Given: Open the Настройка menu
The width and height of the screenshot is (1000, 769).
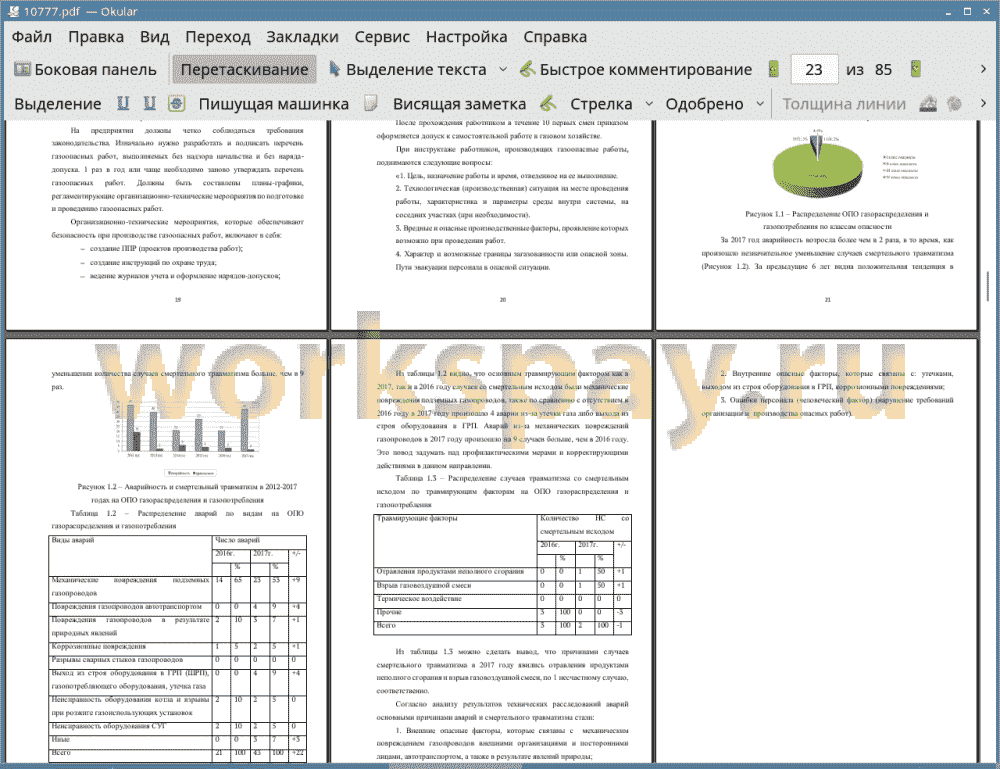Looking at the screenshot, I should point(466,37).
